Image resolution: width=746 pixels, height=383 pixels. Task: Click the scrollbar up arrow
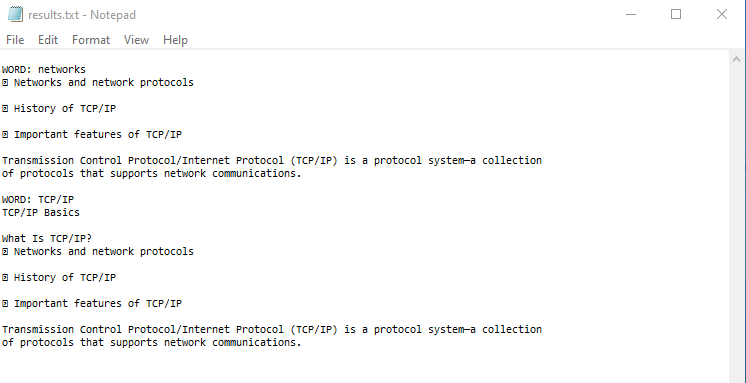click(x=736, y=59)
